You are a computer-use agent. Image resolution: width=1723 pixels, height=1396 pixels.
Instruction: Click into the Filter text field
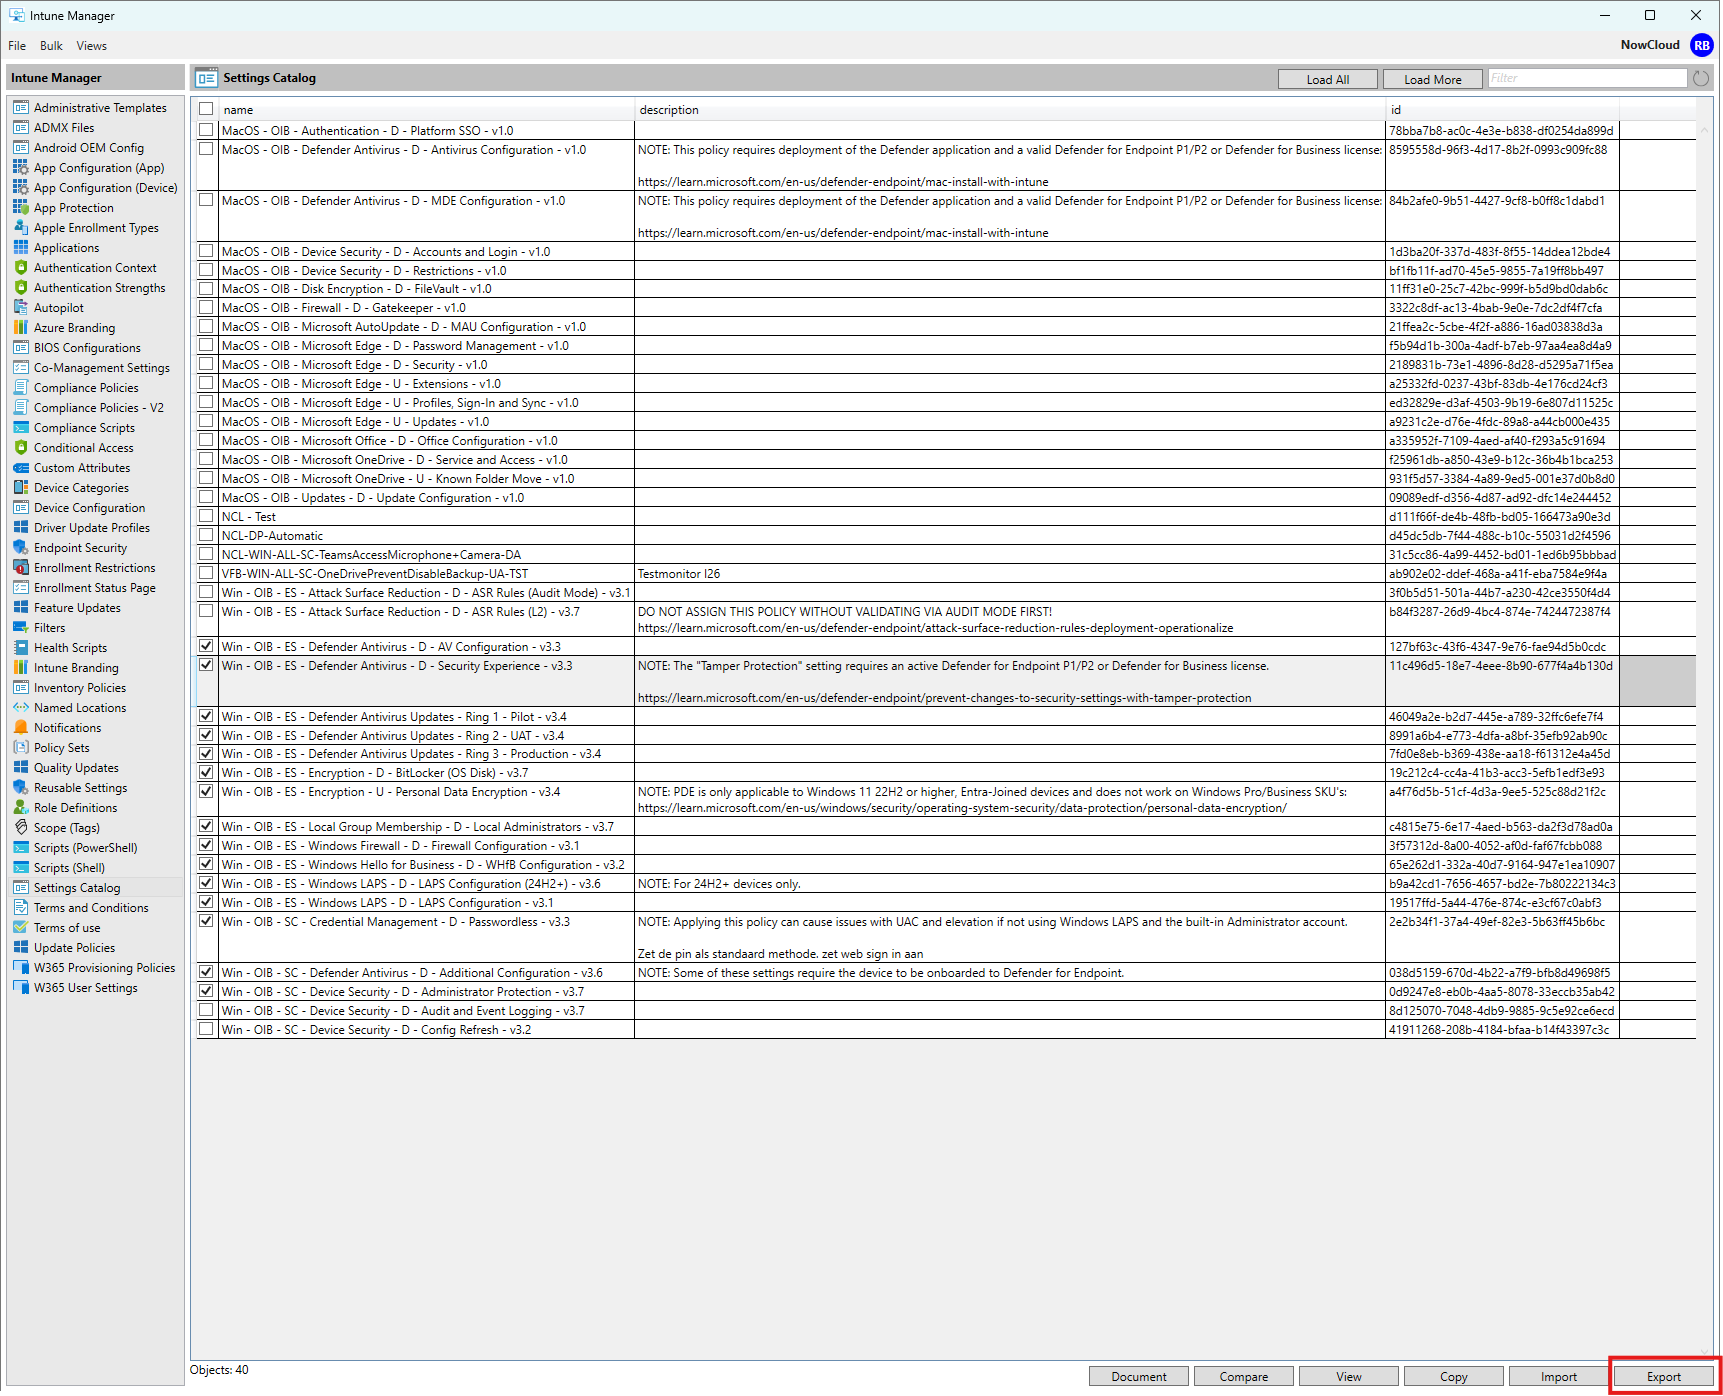coord(1585,79)
